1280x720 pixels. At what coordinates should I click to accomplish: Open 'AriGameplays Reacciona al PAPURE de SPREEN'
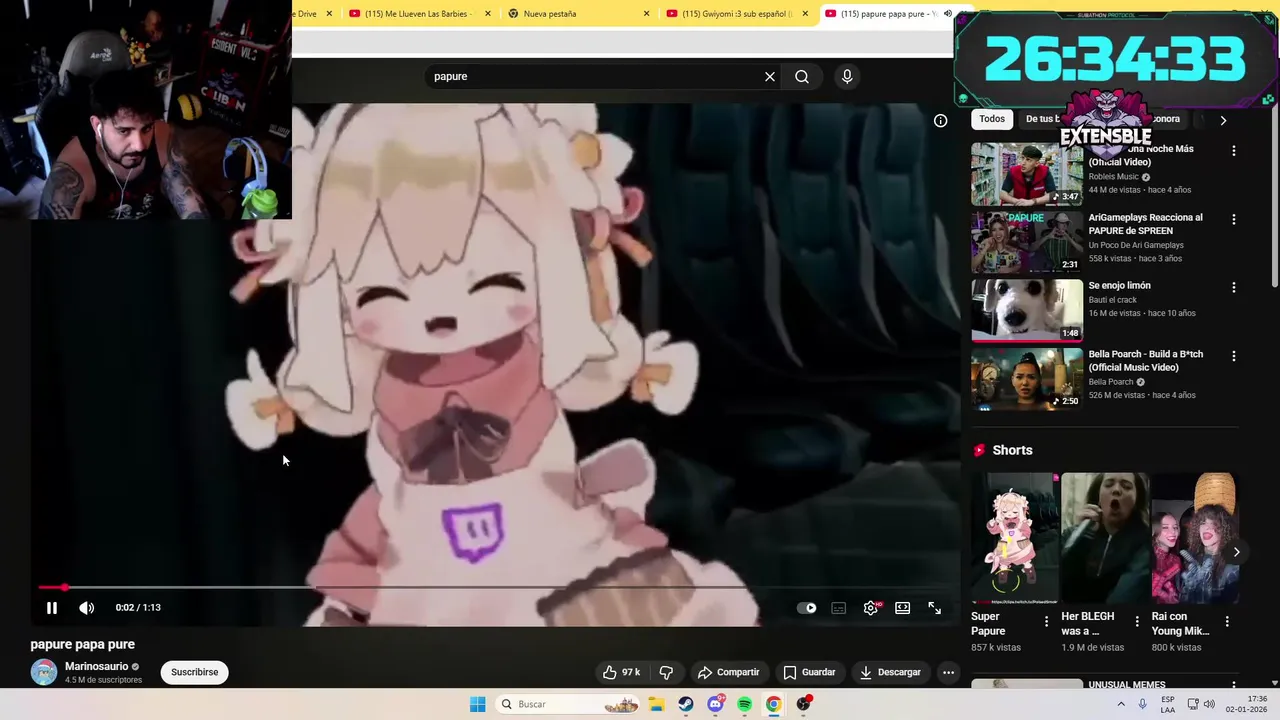click(x=1145, y=224)
